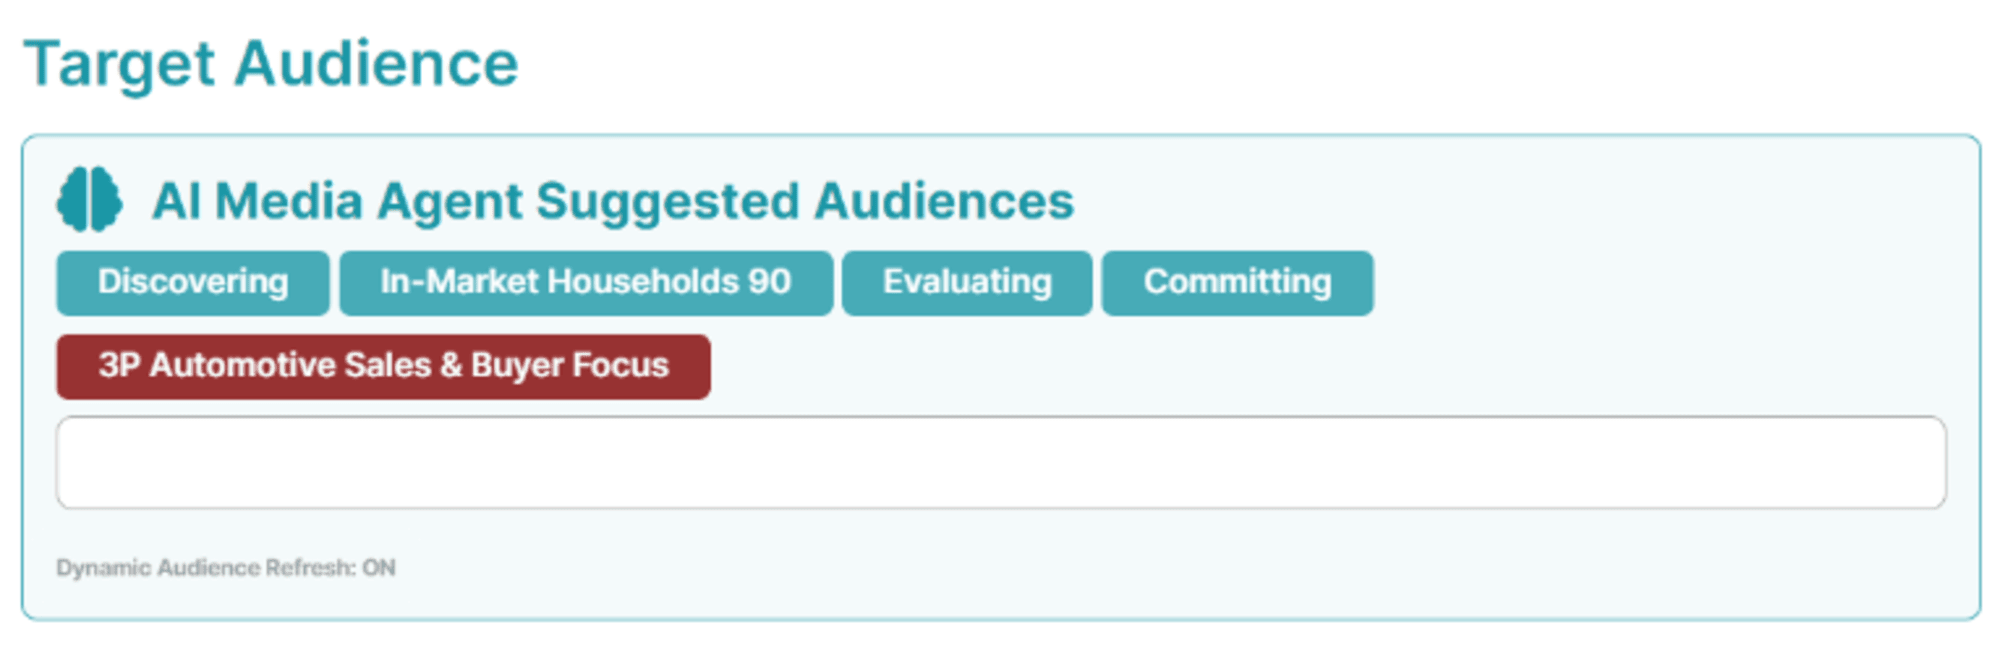Toggle the Dynamic Audience Refresh ON label
The image size is (2000, 648).
(x=226, y=568)
